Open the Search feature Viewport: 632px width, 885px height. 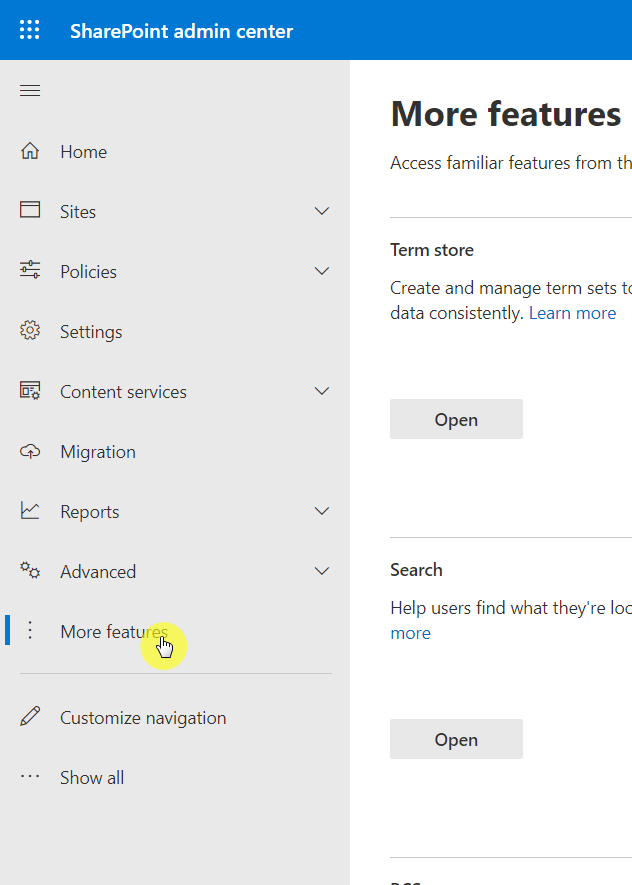point(456,739)
